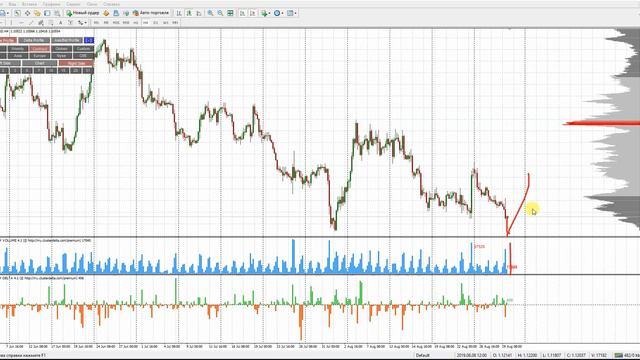Image resolution: width=640 pixels, height=360 pixels.
Task: Switch to D1 timeframe
Action: coord(156,22)
